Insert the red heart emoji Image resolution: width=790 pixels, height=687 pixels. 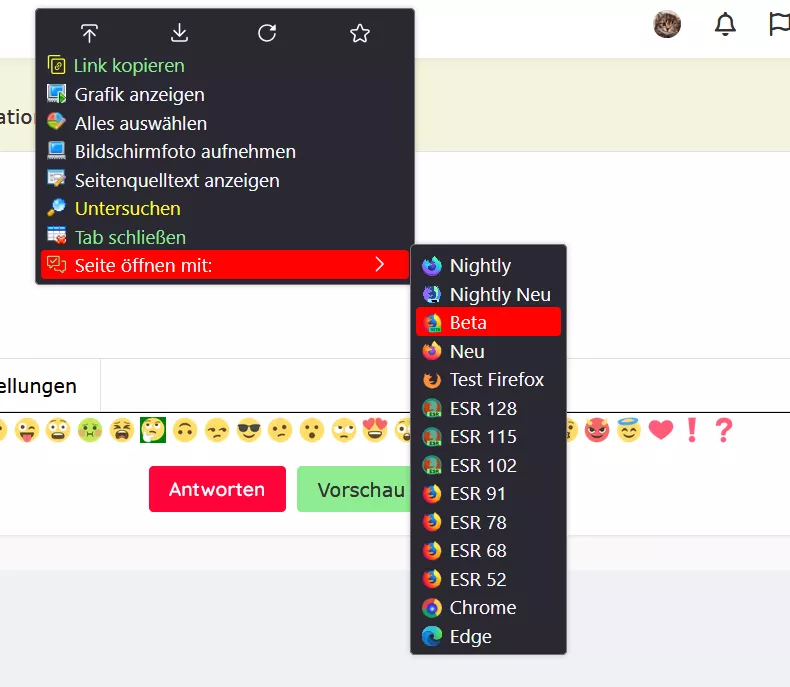pyautogui.click(x=661, y=430)
